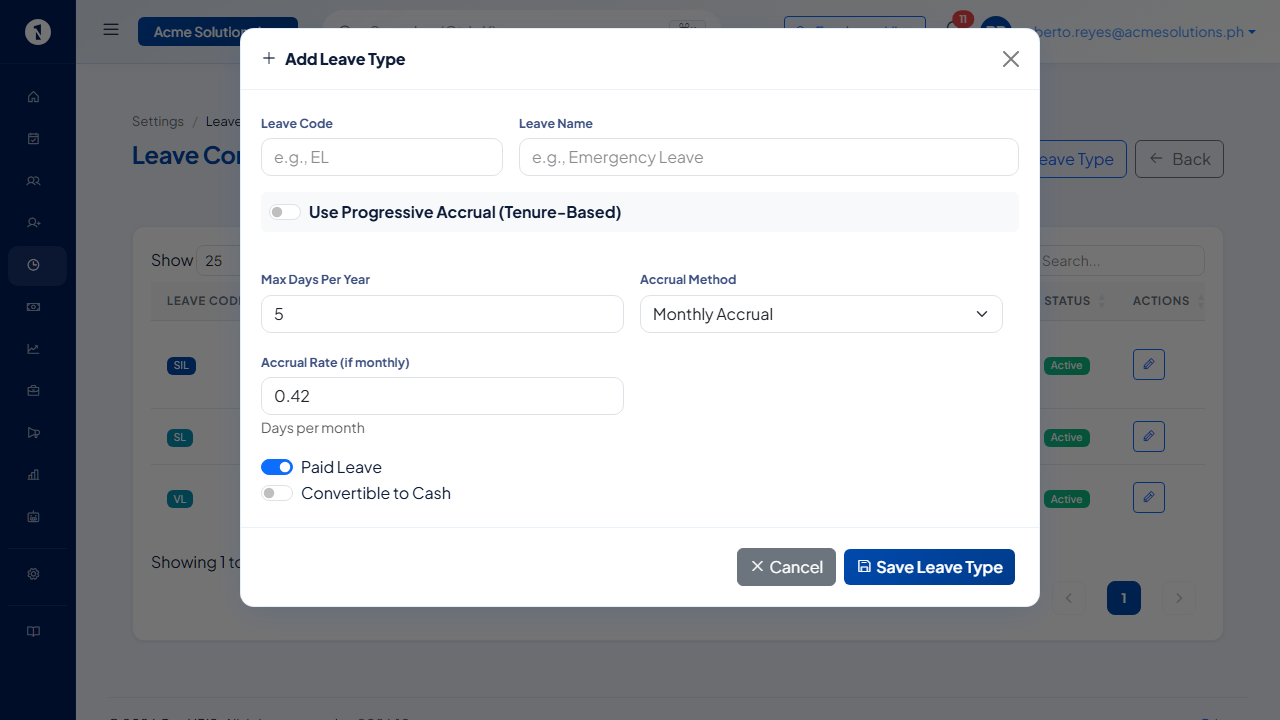Click the table Search box
Screen dimensions: 1280x720
click(1120, 261)
